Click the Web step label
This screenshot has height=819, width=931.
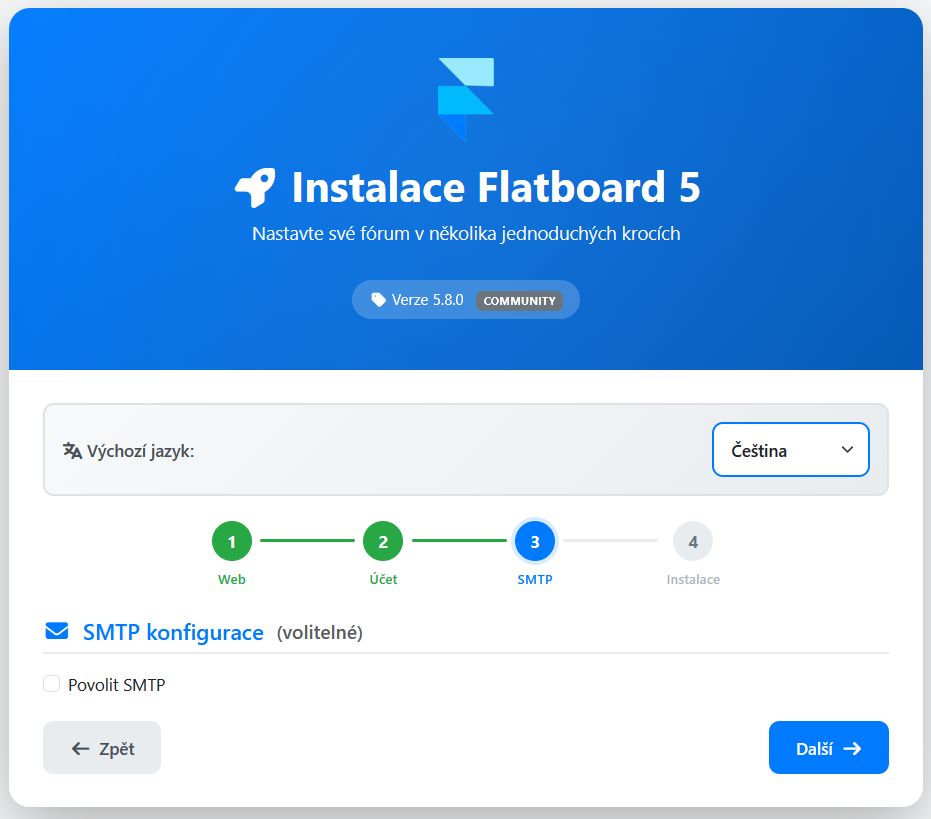point(232,580)
